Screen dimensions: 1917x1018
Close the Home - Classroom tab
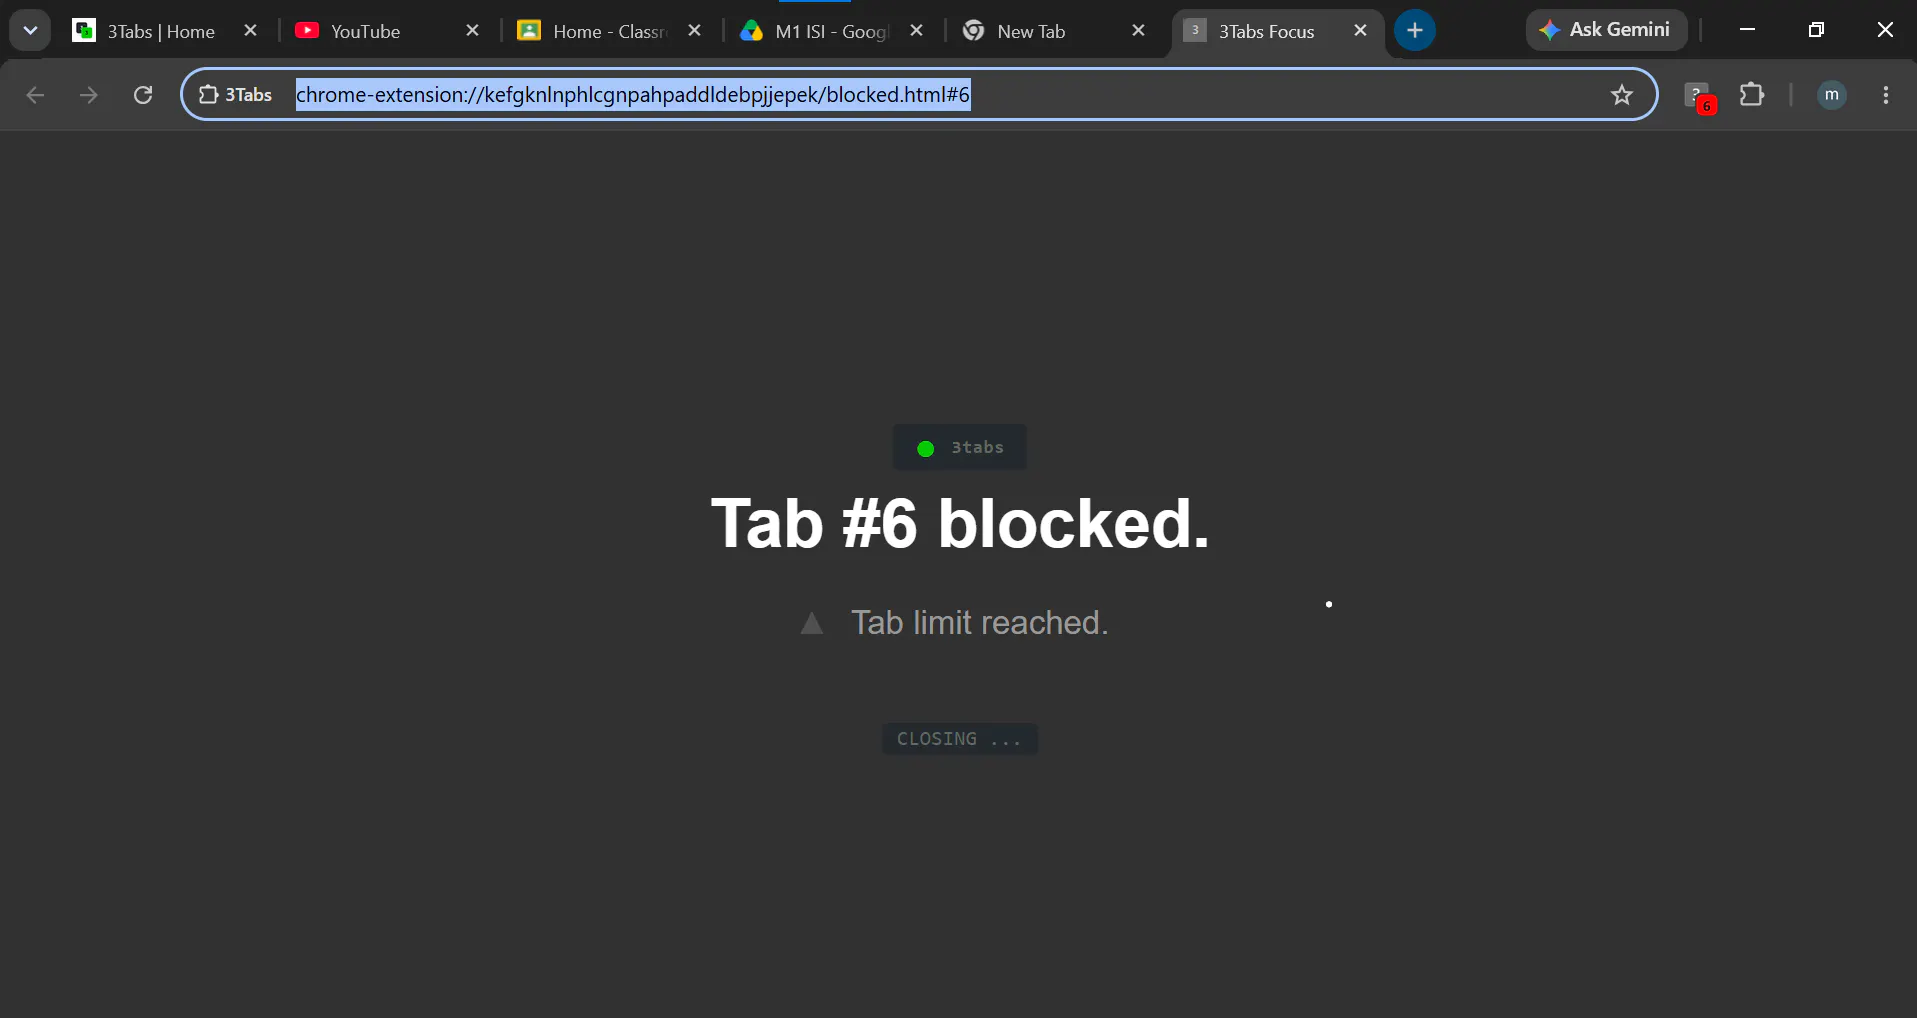tap(695, 31)
